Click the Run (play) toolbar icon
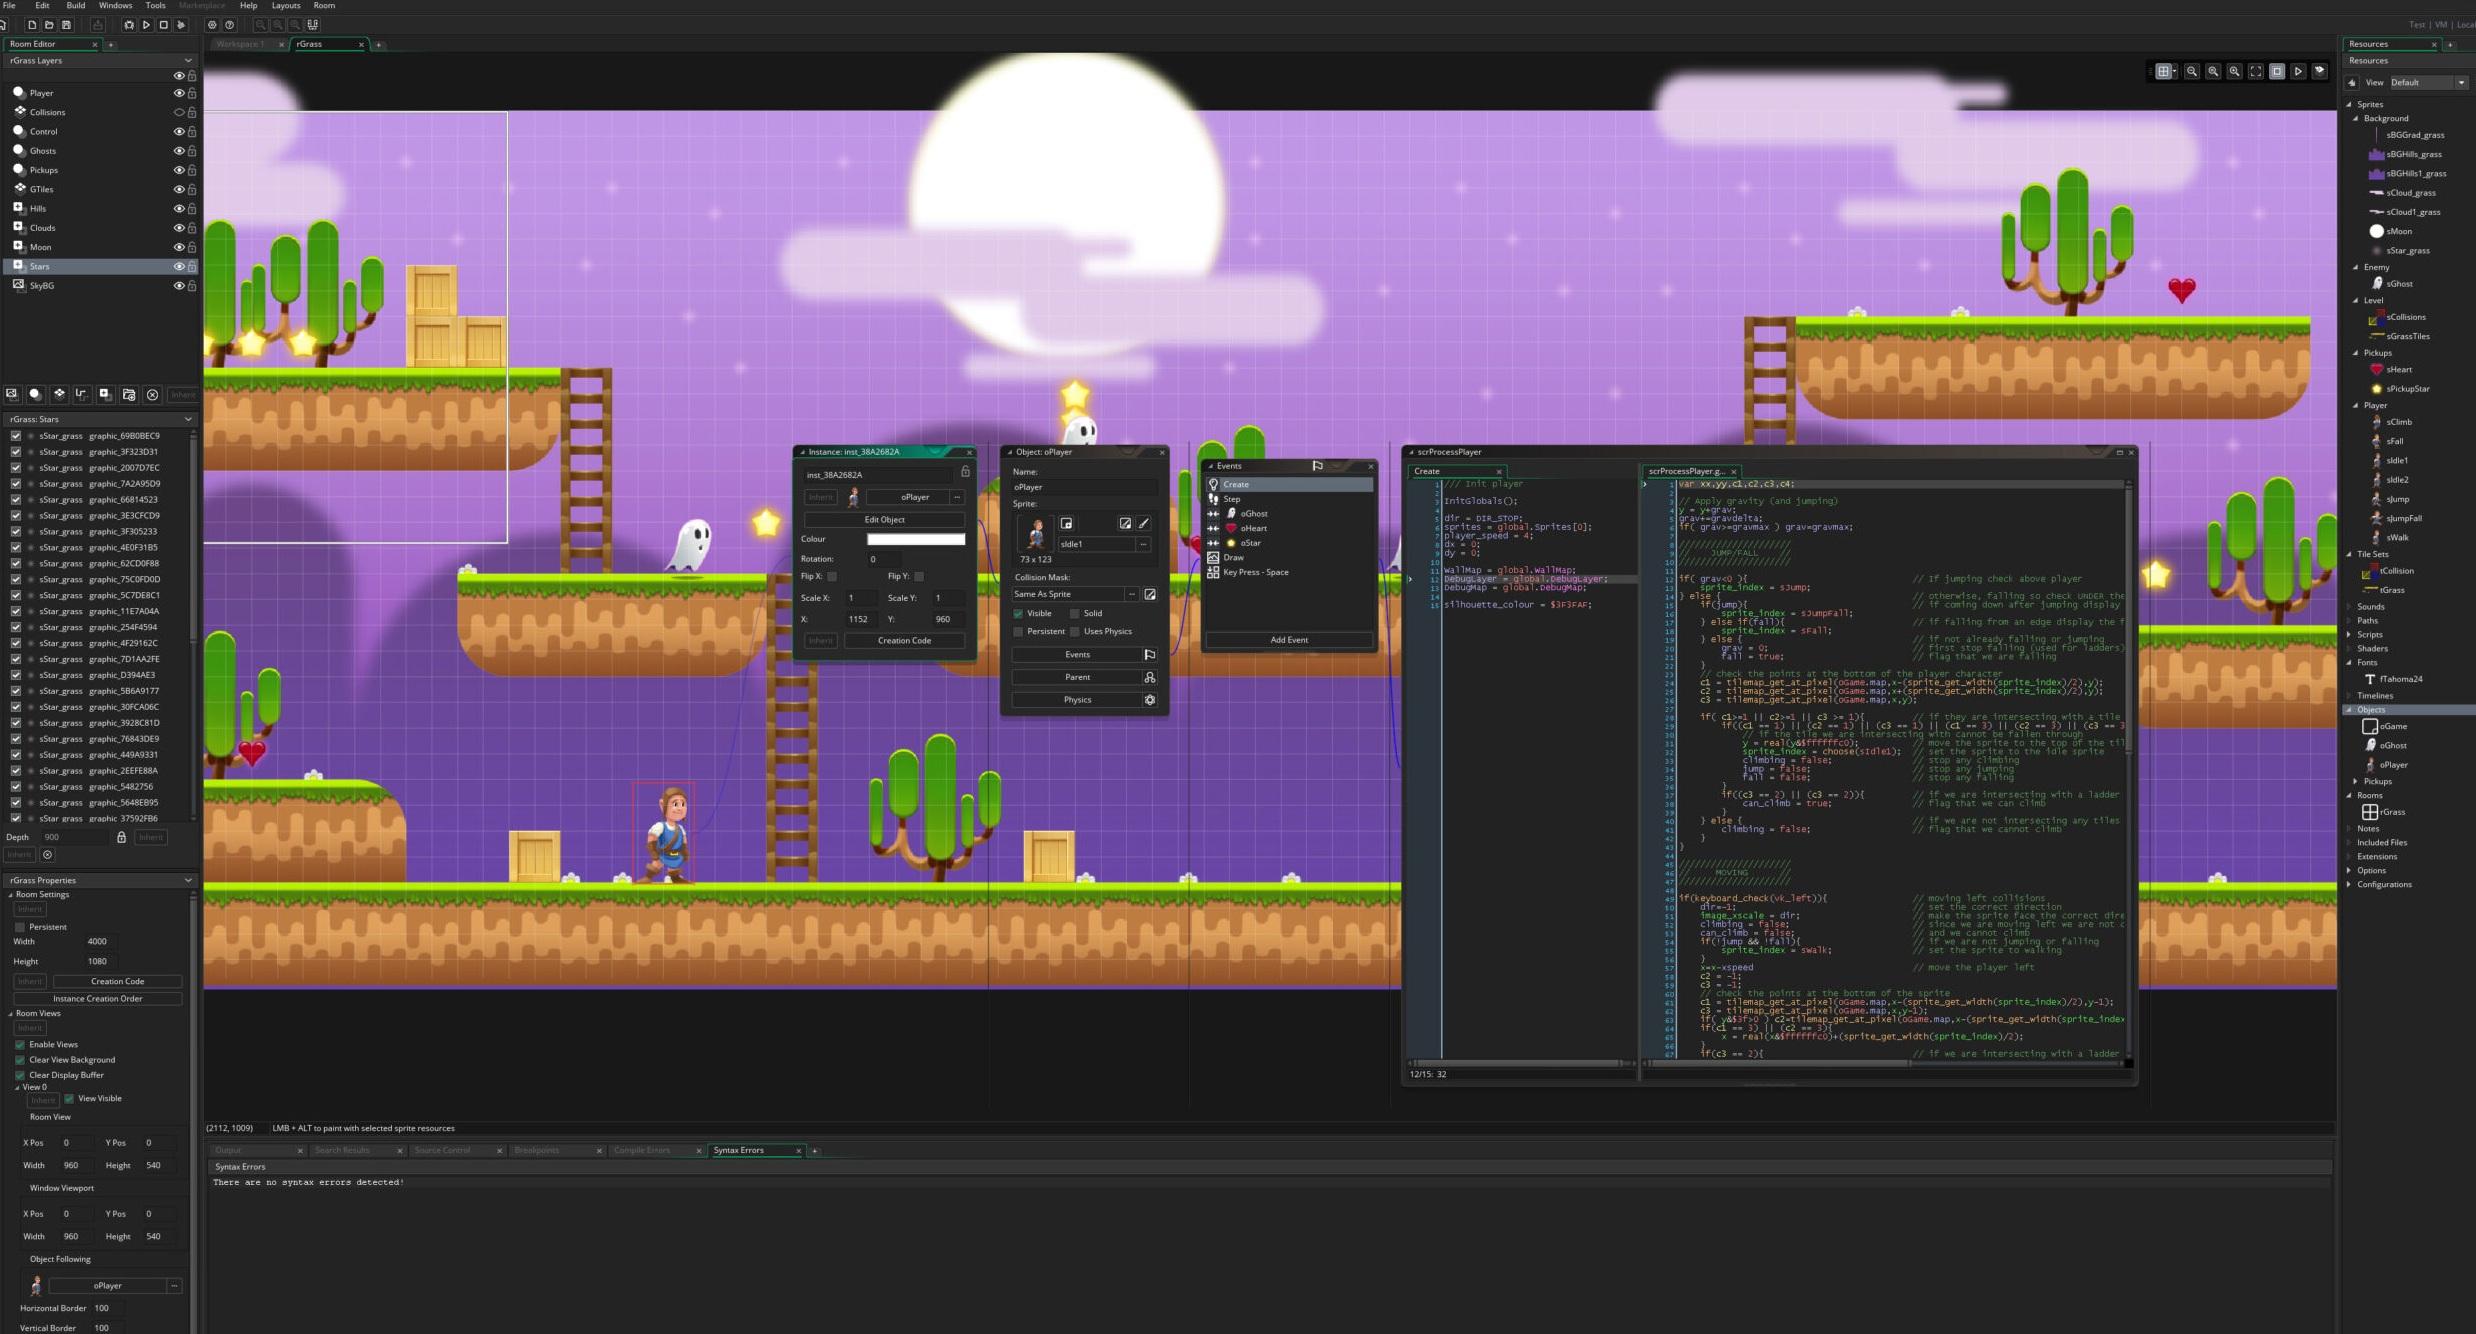The width and height of the screenshot is (2476, 1334). pos(146,25)
